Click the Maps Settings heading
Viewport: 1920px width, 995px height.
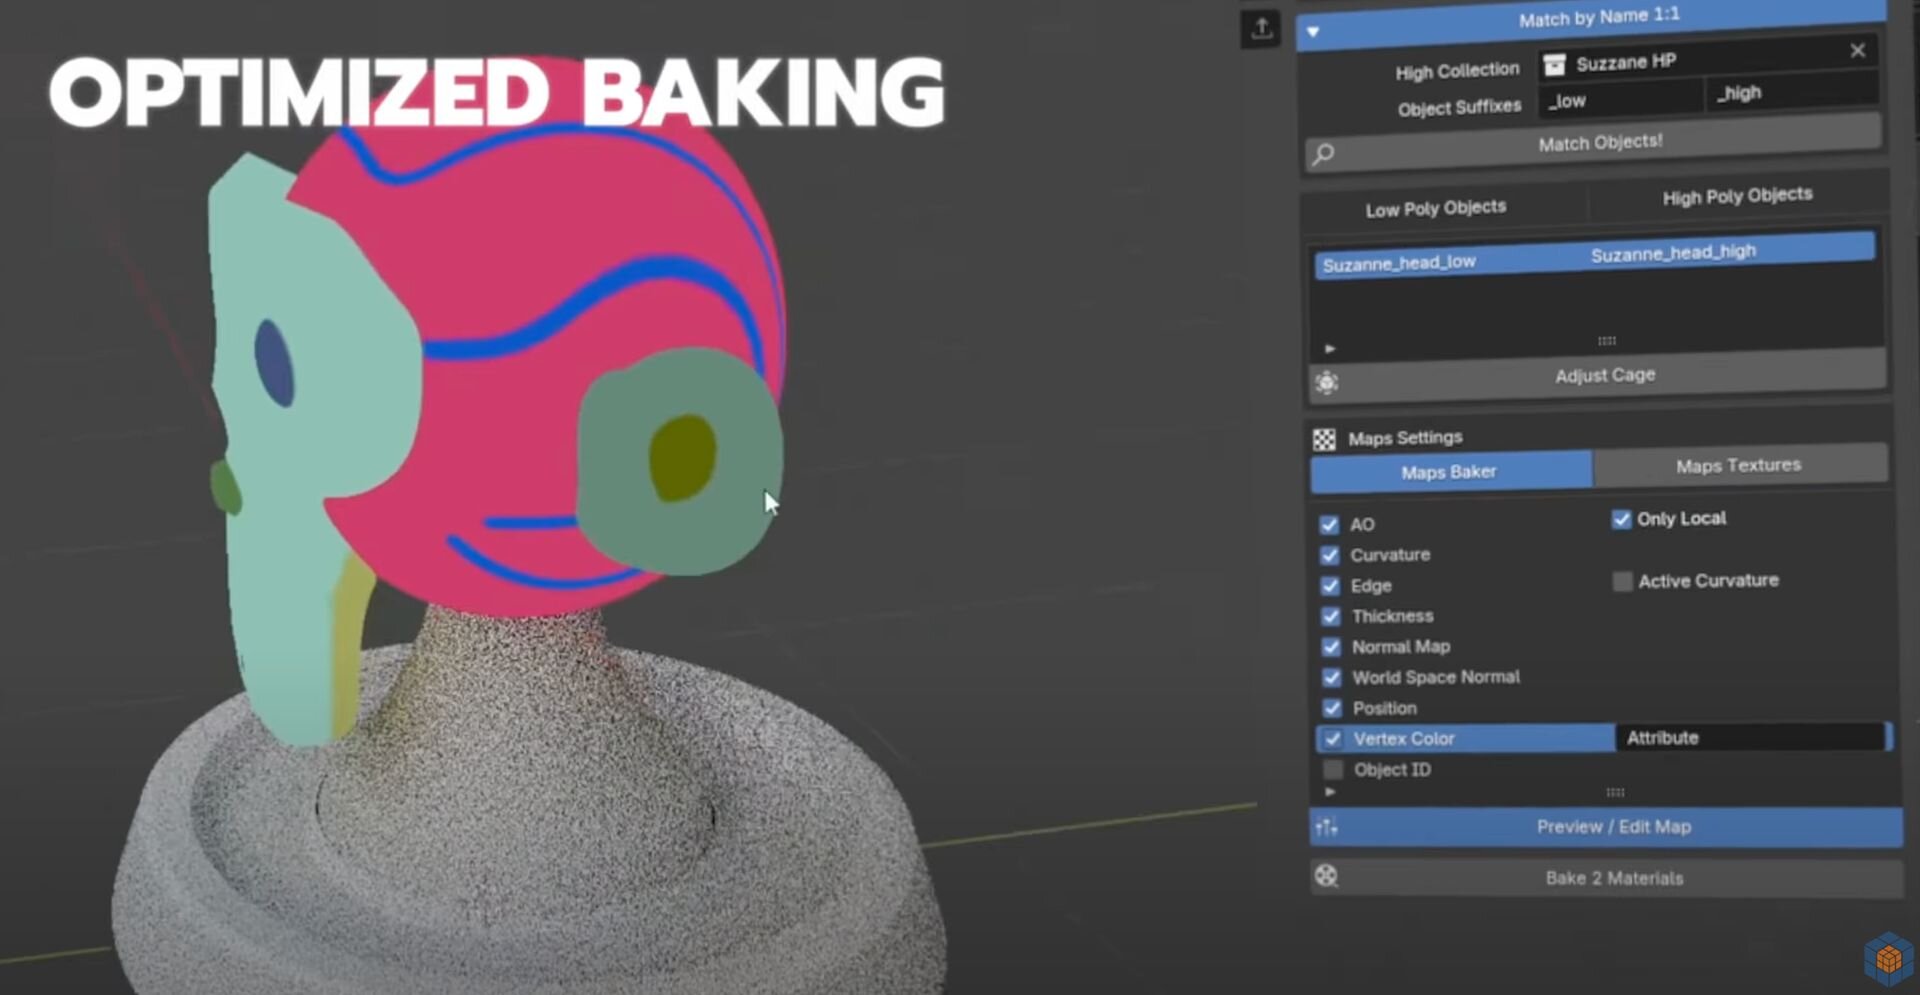(1405, 438)
